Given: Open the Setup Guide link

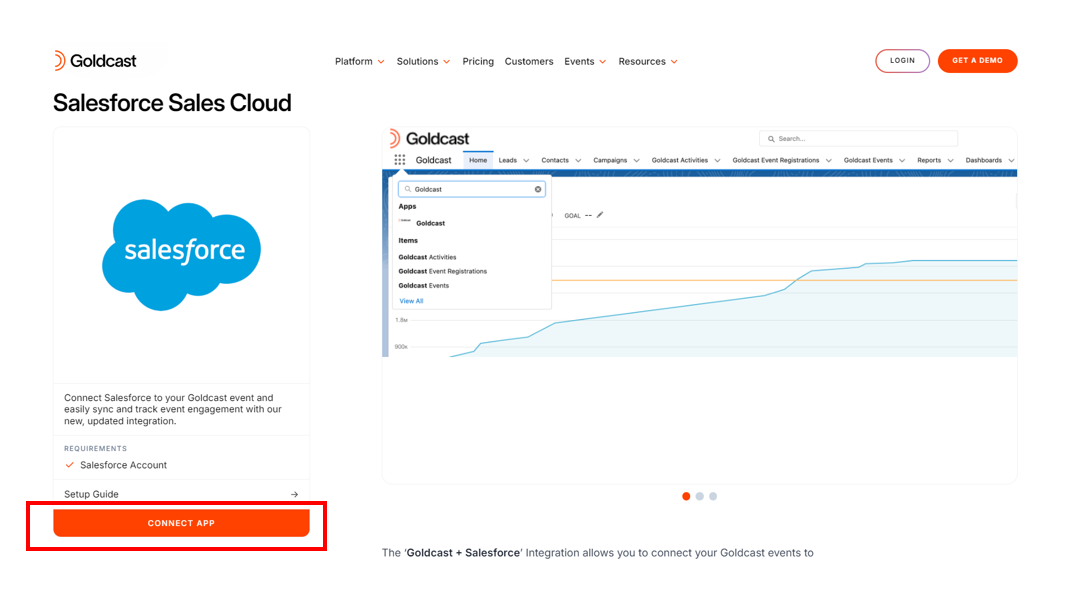Looking at the screenshot, I should (92, 494).
